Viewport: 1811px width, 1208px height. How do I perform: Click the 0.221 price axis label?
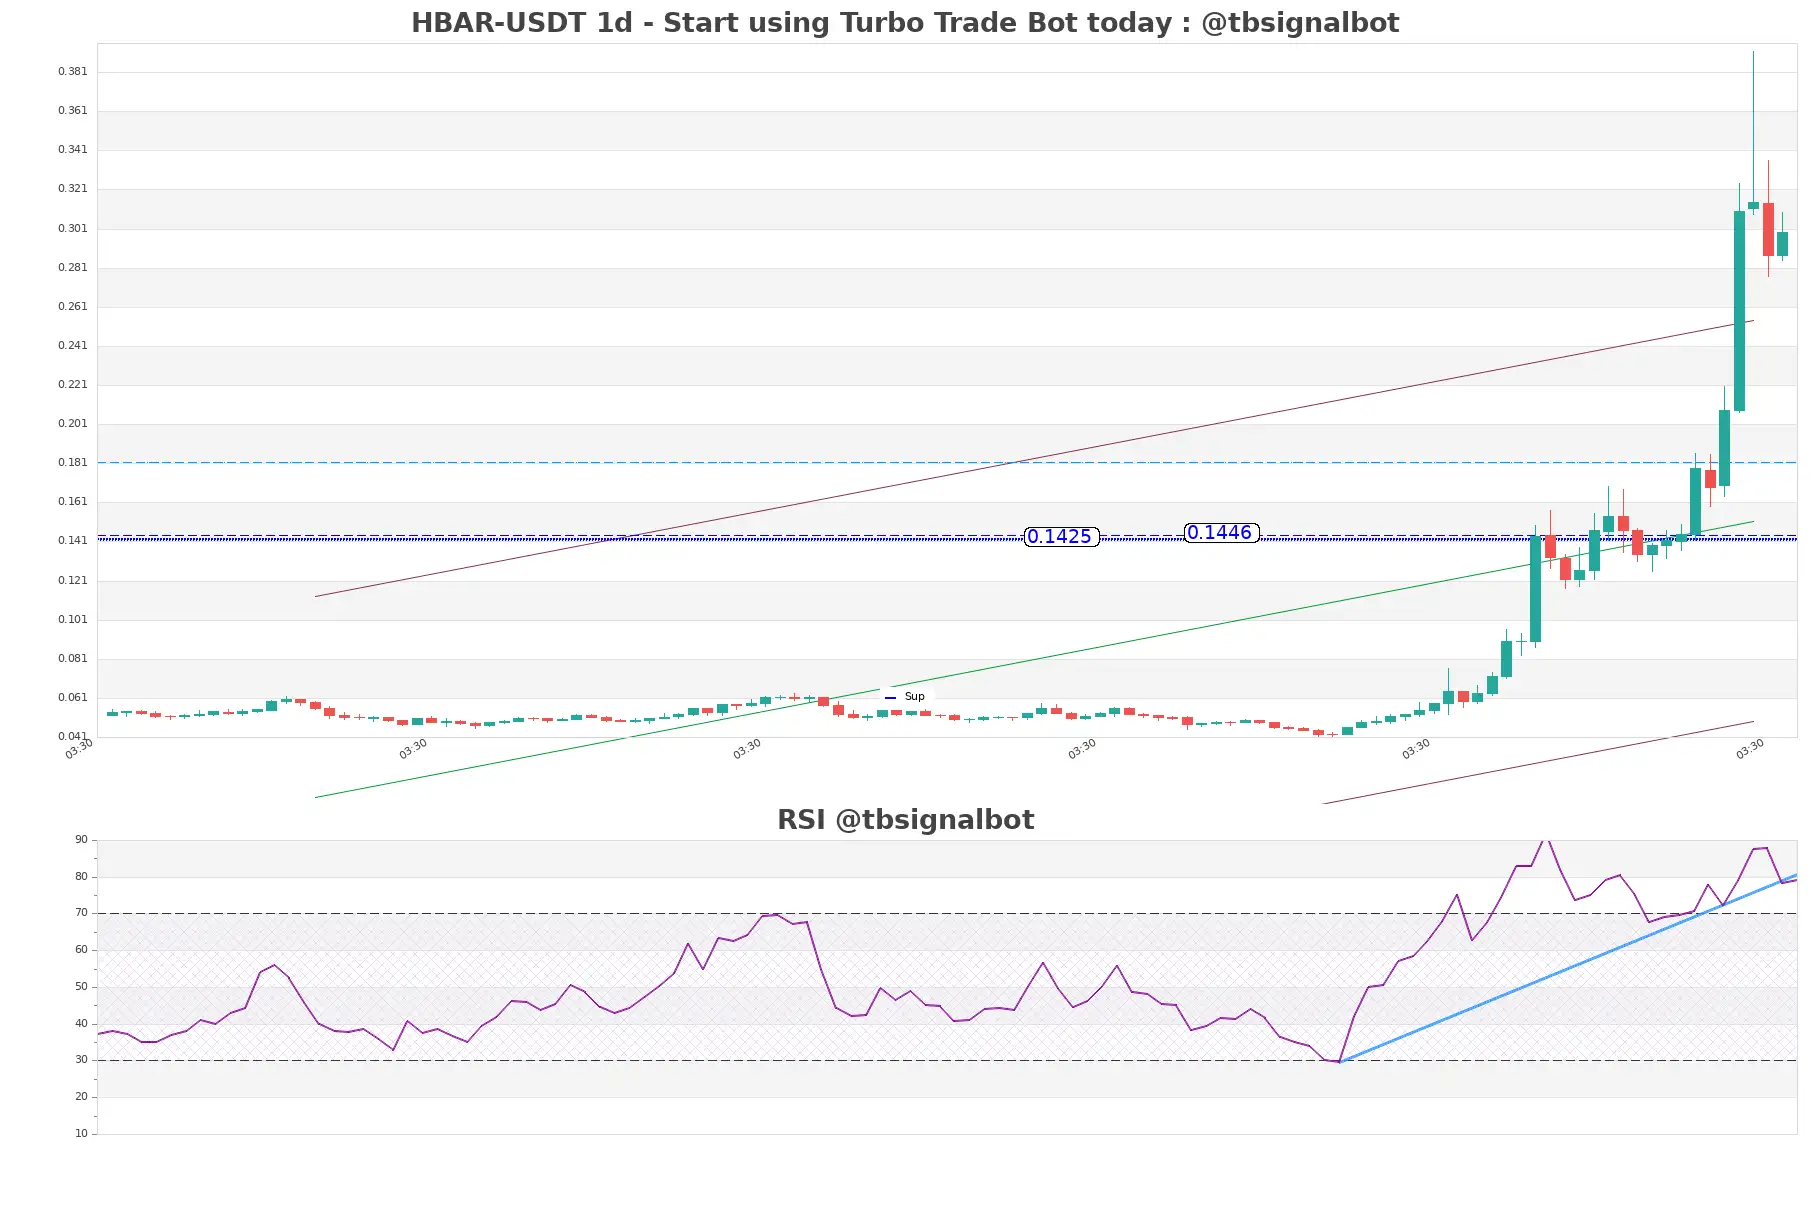tap(72, 384)
